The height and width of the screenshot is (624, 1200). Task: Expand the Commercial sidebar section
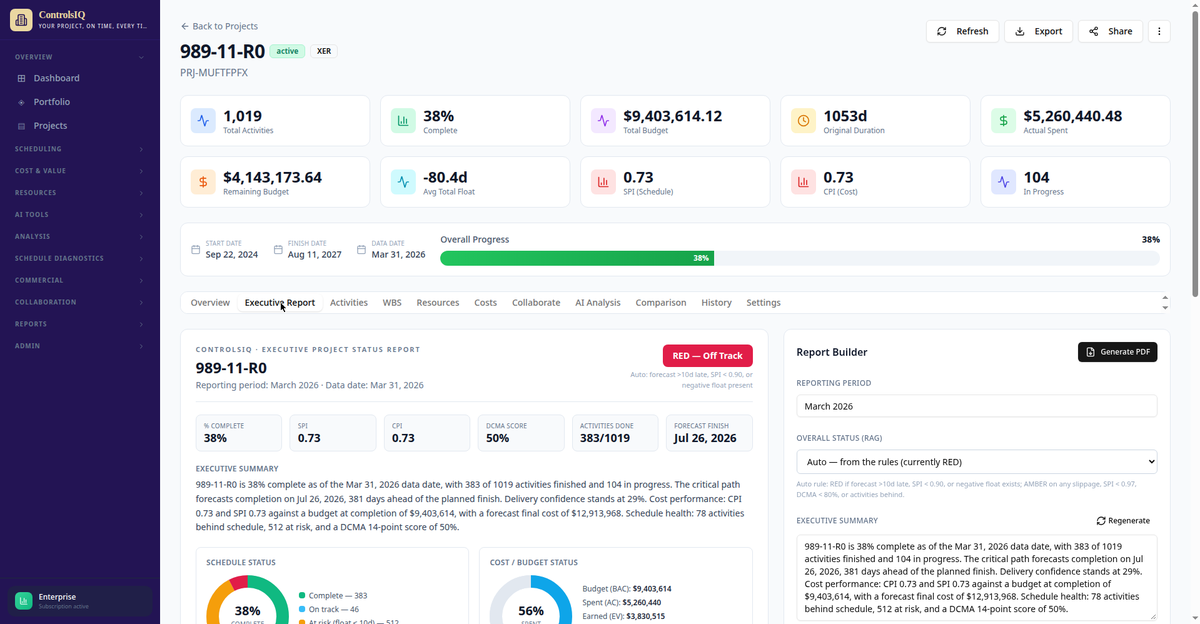(80, 280)
